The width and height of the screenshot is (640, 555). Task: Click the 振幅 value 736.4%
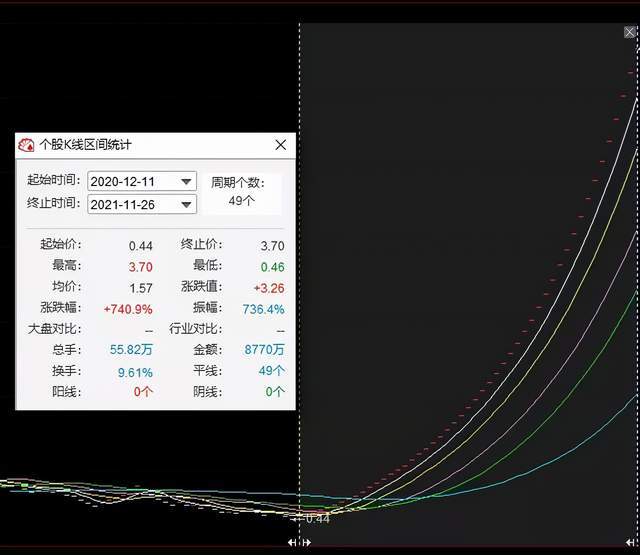(x=263, y=309)
